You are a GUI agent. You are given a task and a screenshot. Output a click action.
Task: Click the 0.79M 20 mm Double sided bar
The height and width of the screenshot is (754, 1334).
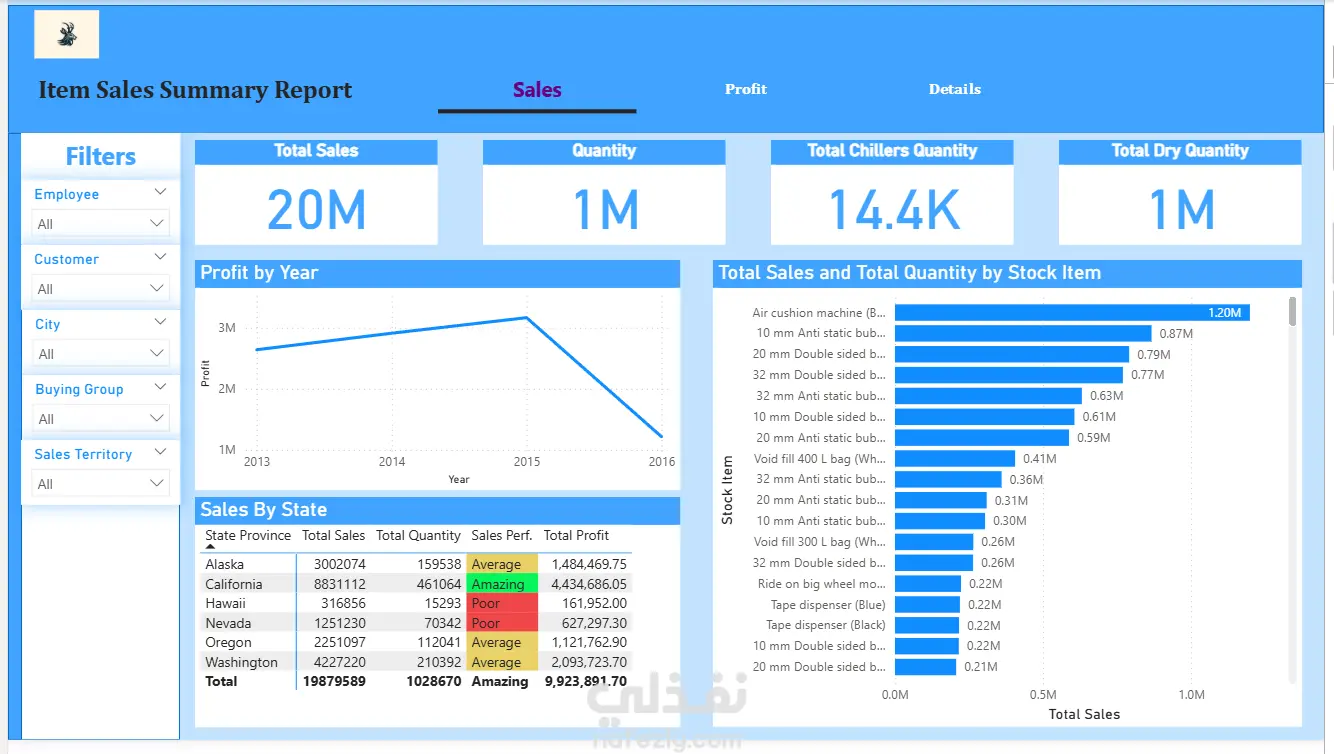pyautogui.click(x=1012, y=354)
